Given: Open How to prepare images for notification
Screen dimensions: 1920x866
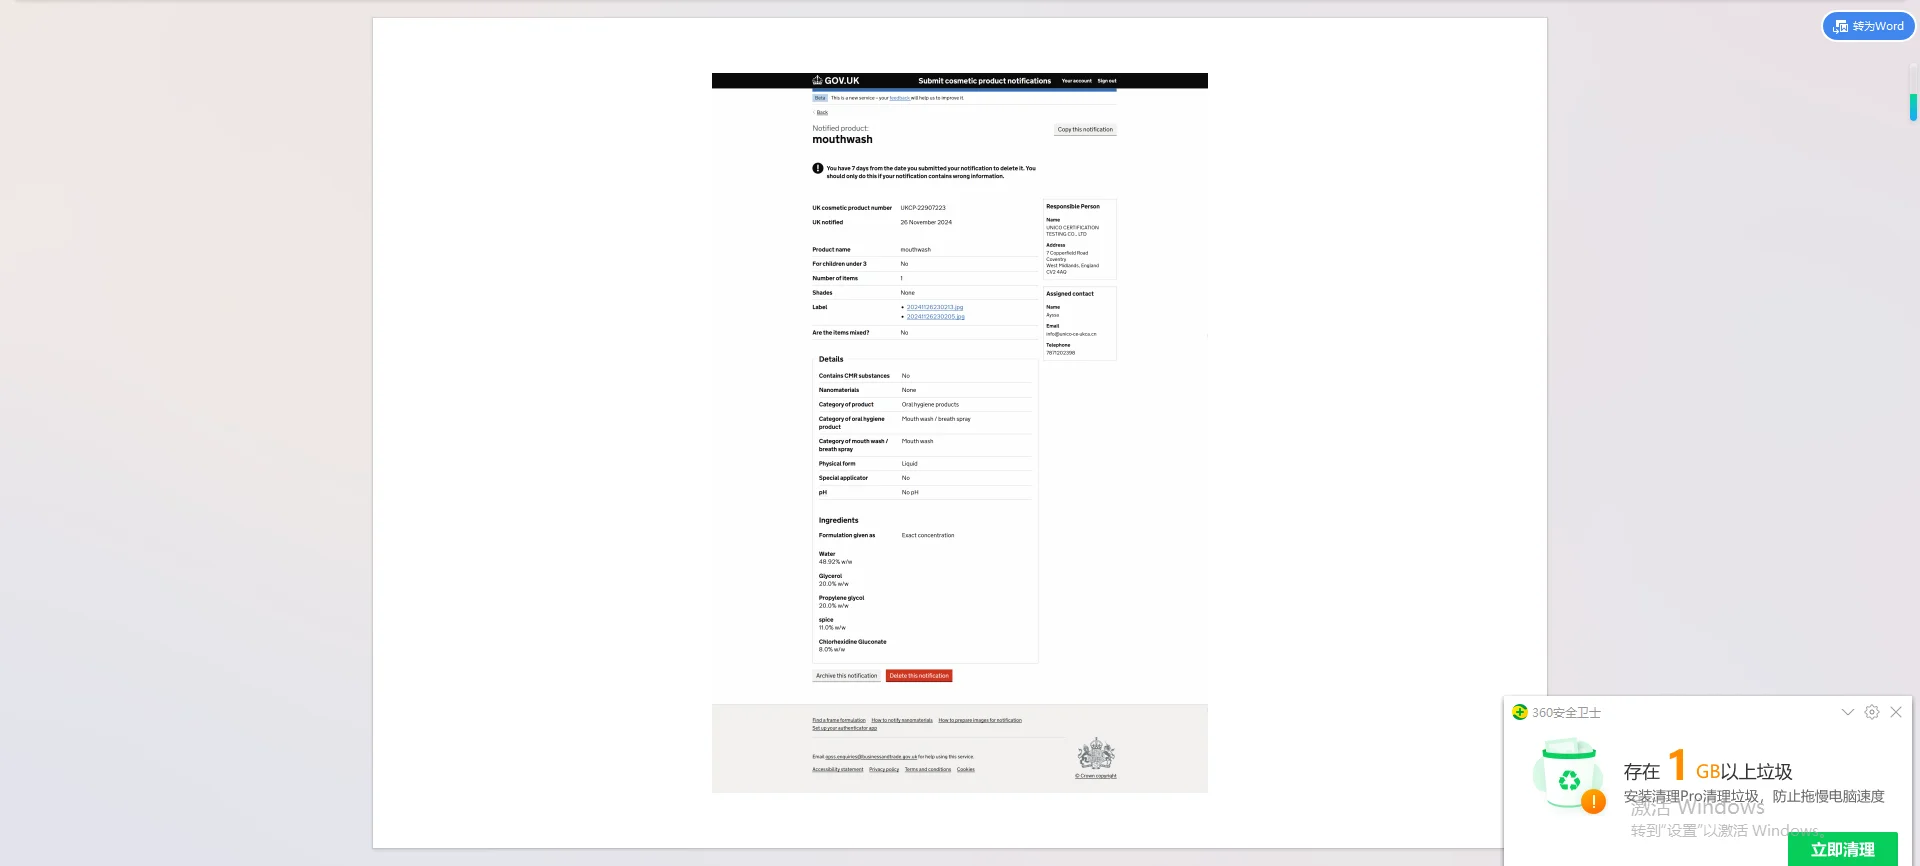Looking at the screenshot, I should point(980,720).
